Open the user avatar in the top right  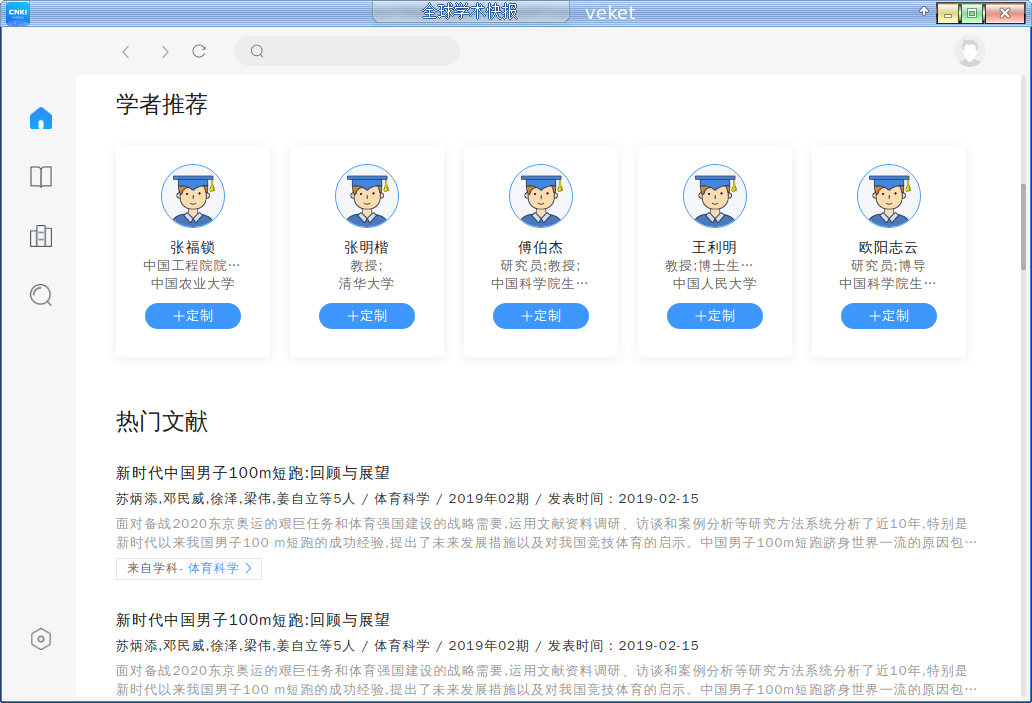[968, 51]
